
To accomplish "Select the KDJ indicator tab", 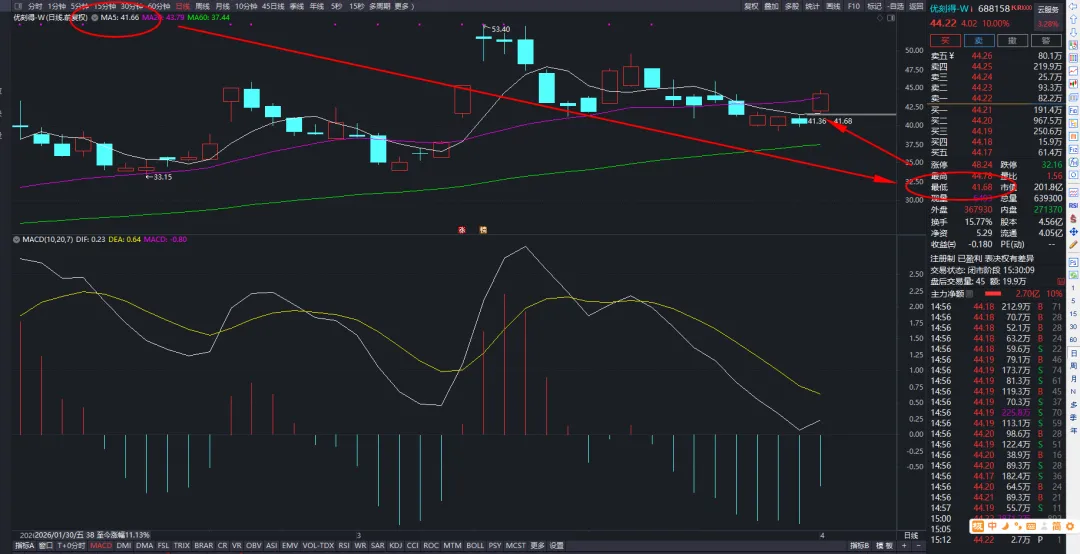I will (x=395, y=545).
